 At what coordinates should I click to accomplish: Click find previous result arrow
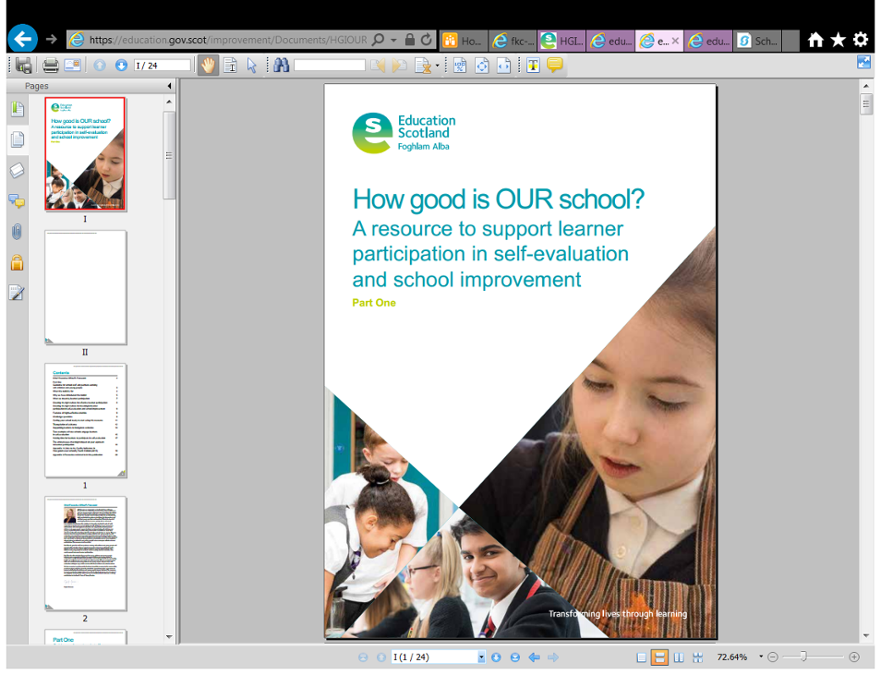pyautogui.click(x=378, y=66)
